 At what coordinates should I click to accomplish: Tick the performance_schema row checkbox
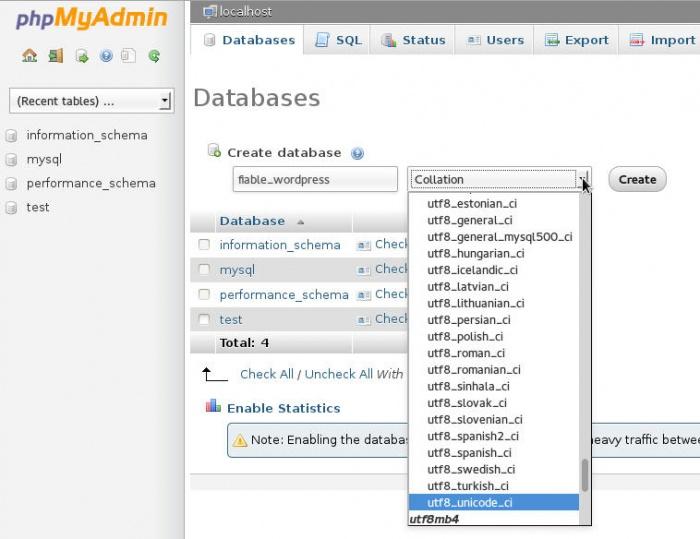[204, 294]
